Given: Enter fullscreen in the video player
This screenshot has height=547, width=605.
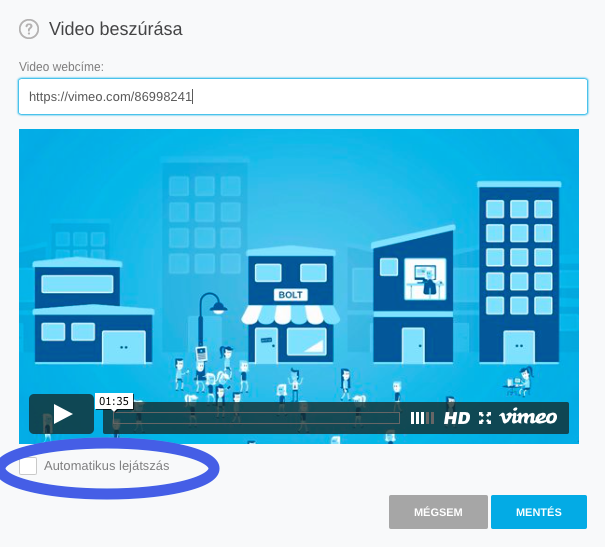Looking at the screenshot, I should [485, 418].
